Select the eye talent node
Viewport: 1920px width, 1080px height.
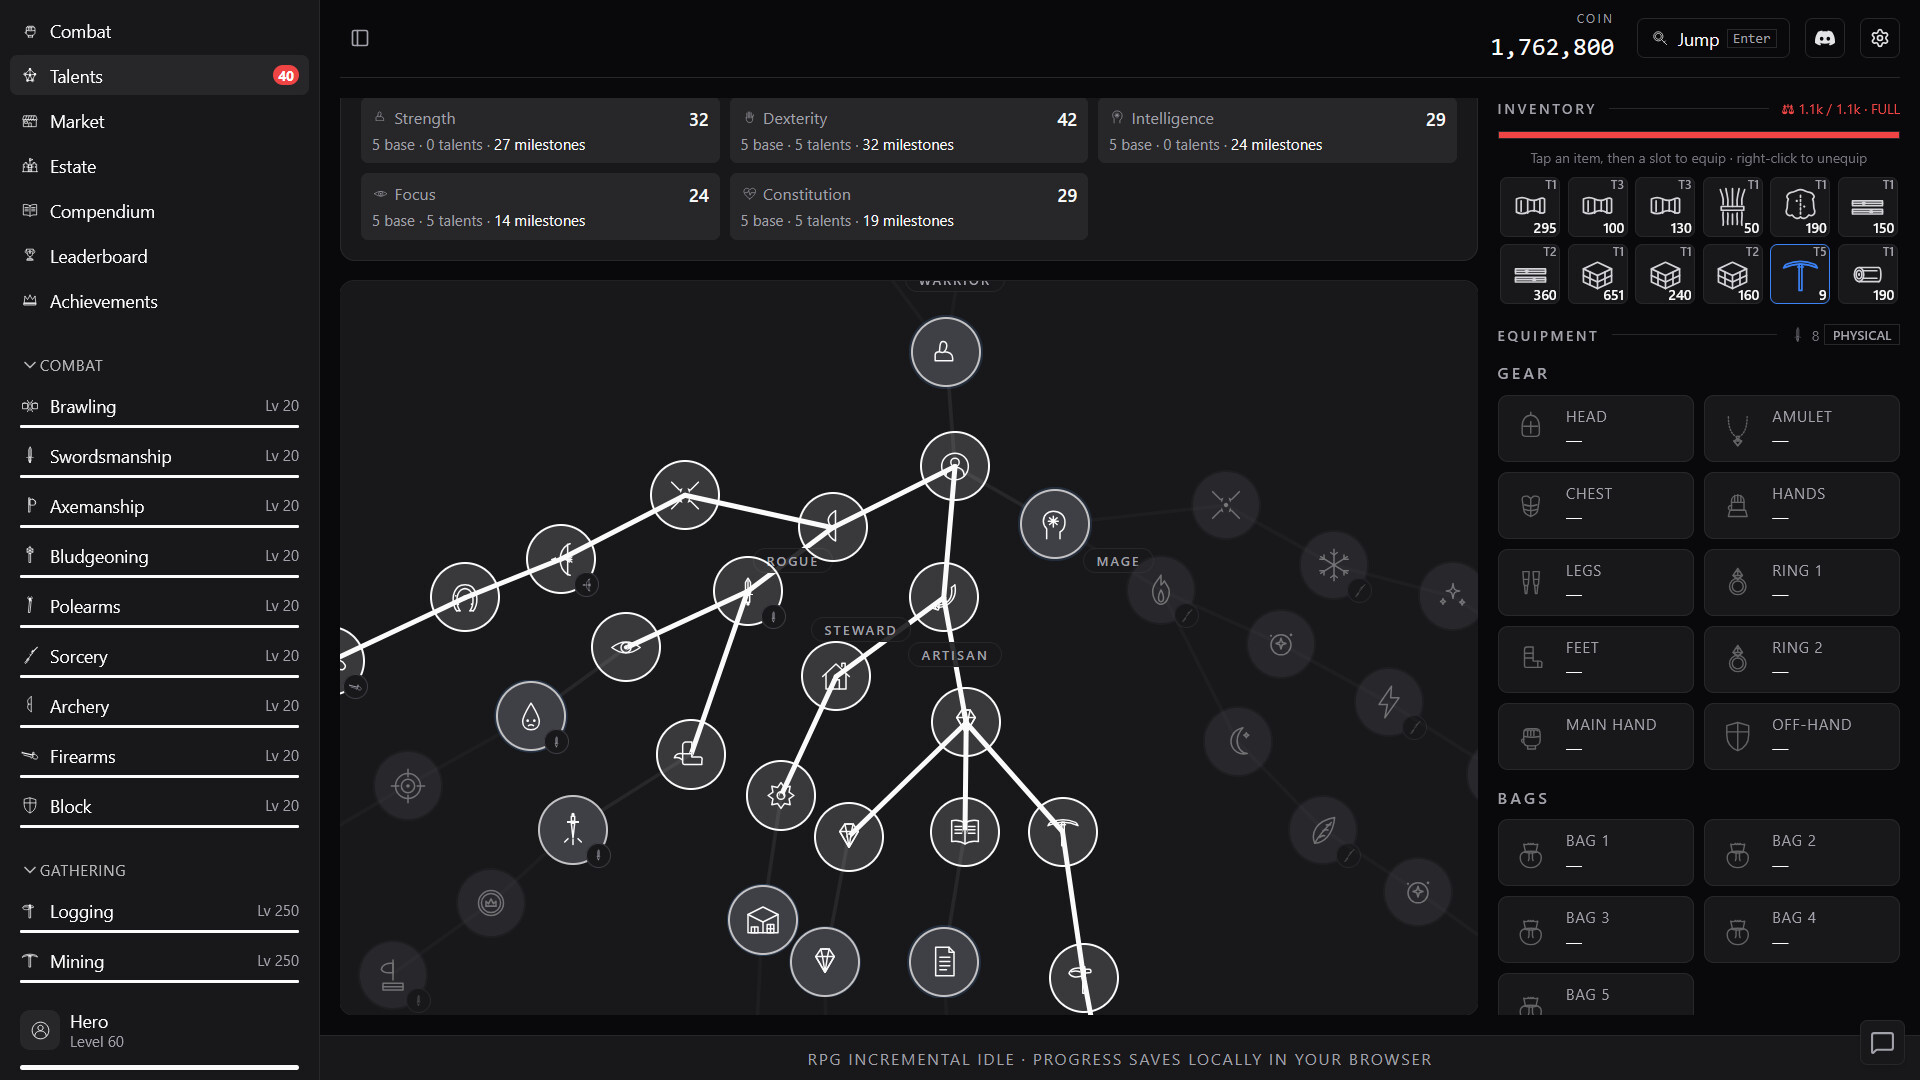626,647
